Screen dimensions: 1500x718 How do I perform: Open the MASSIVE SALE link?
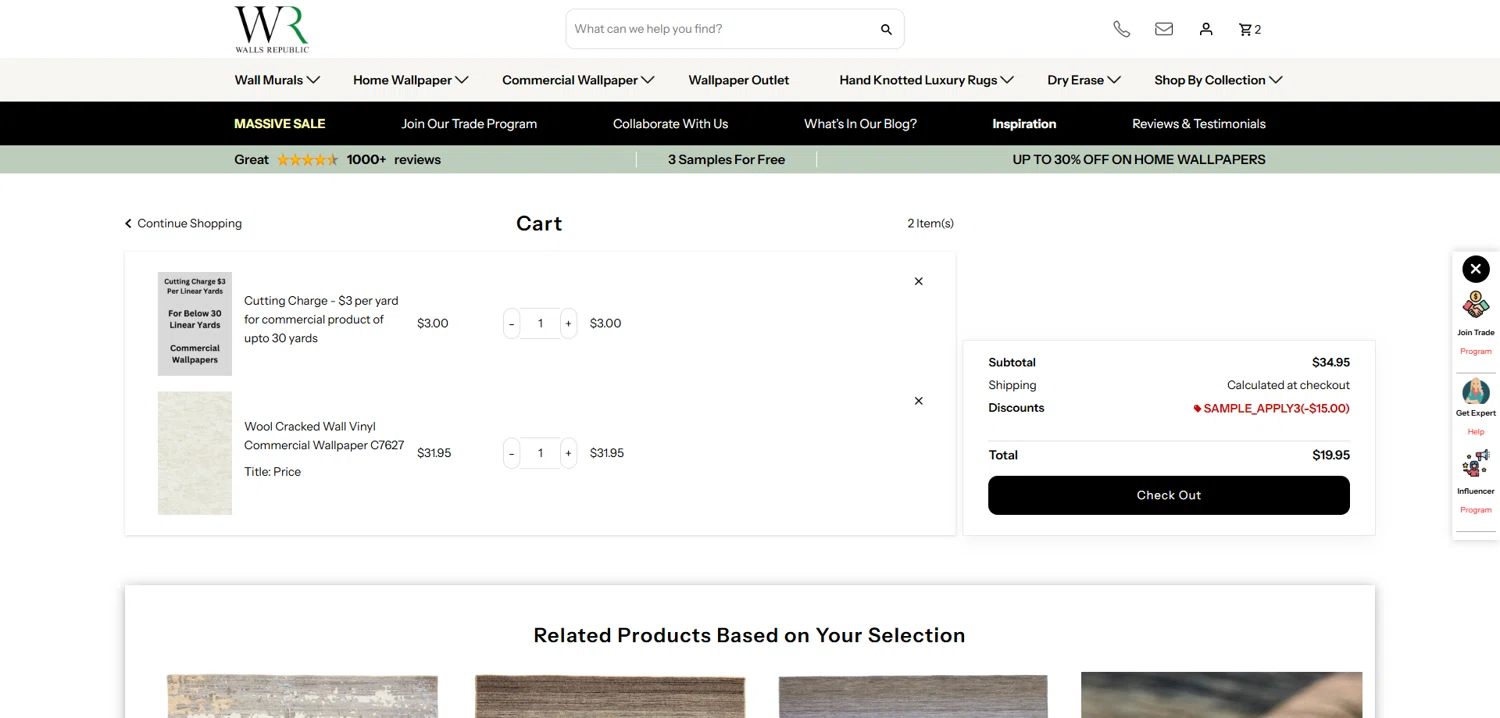pyautogui.click(x=280, y=124)
